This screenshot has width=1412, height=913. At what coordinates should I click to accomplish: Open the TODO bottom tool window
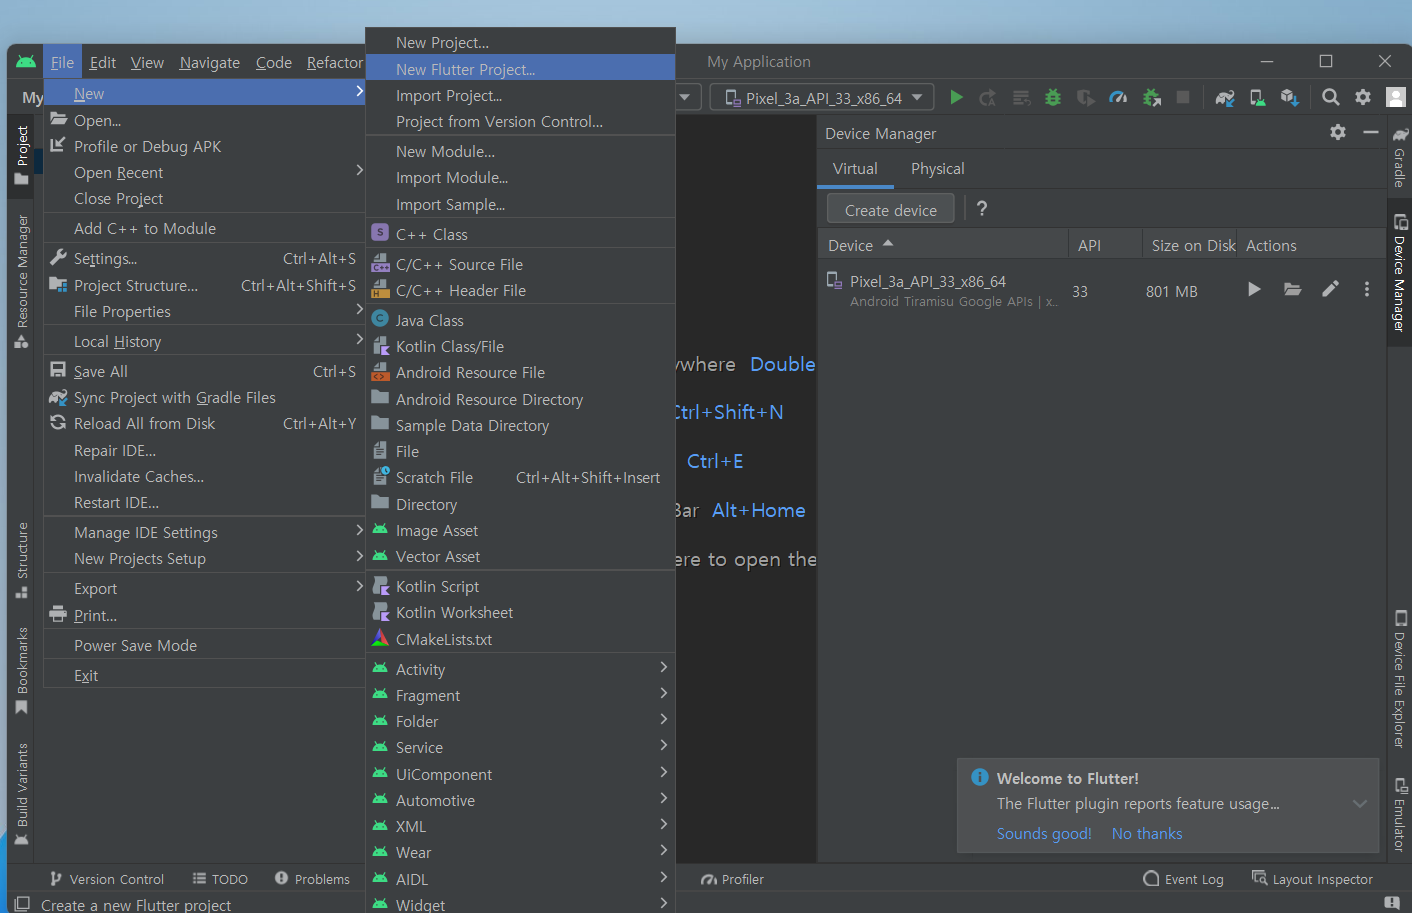click(220, 879)
